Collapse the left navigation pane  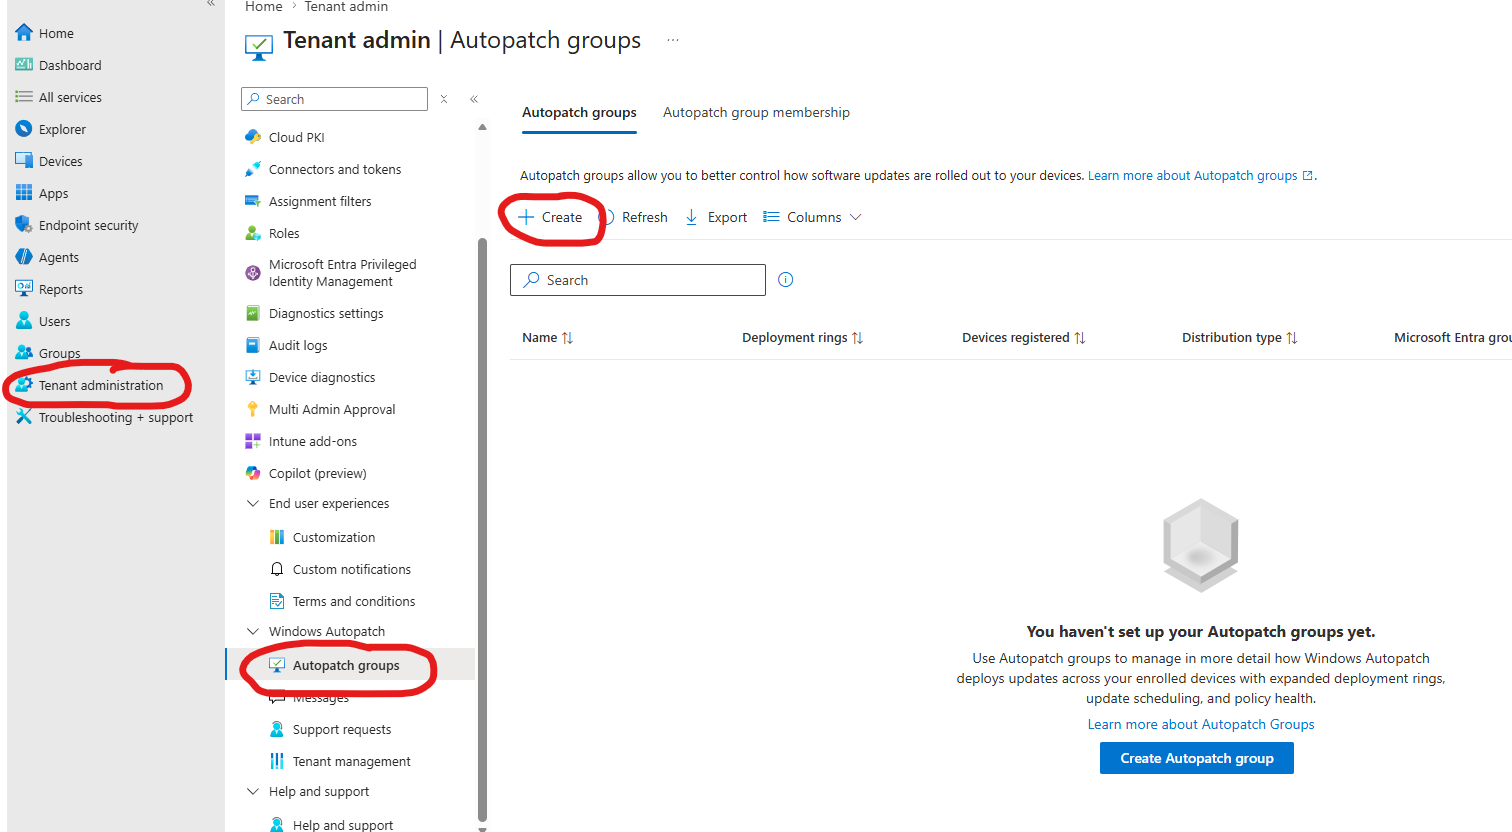(x=211, y=3)
